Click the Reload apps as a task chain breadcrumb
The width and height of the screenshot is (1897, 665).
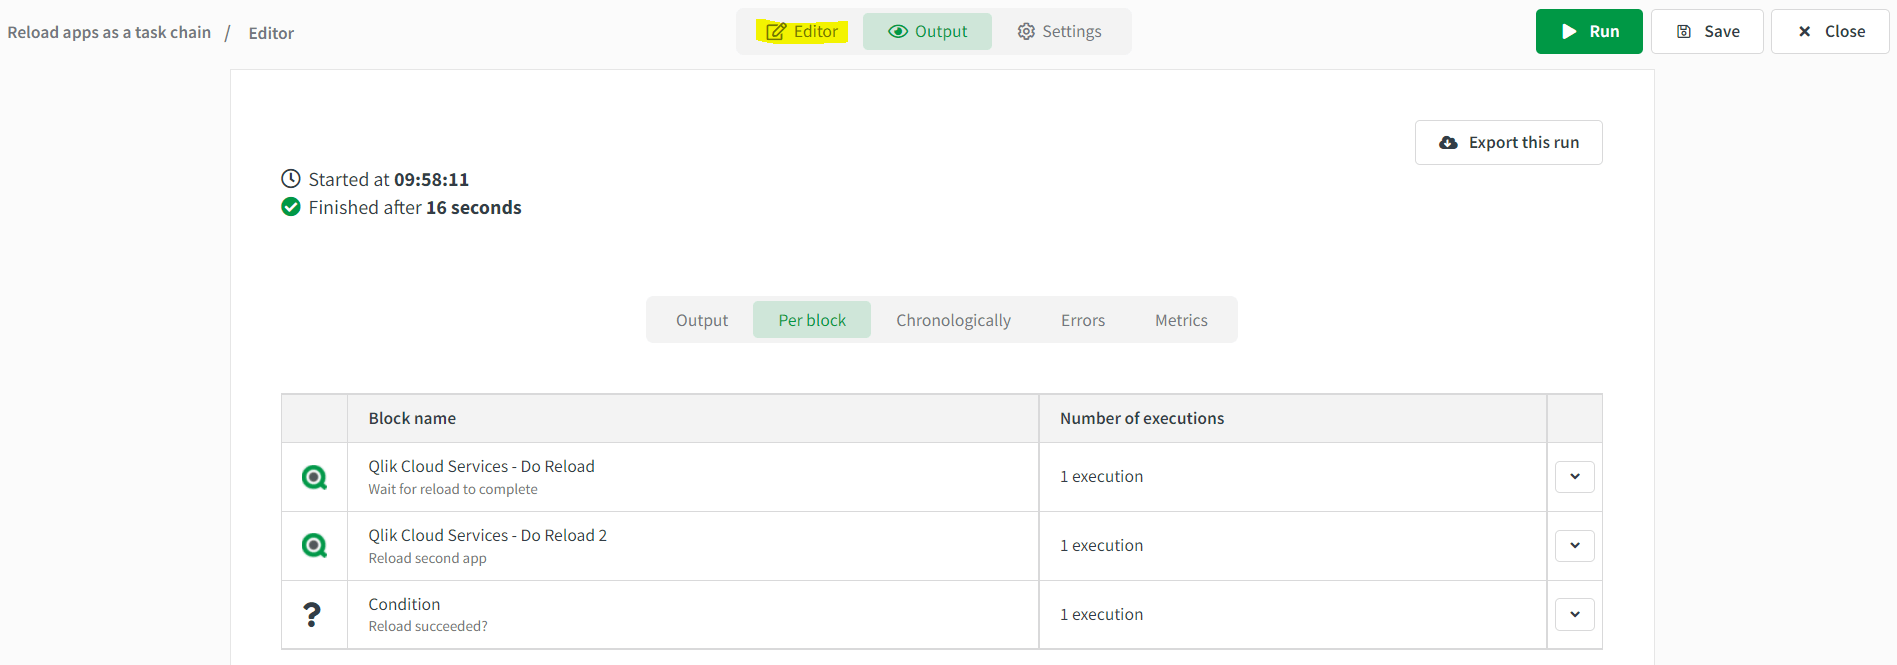[109, 33]
